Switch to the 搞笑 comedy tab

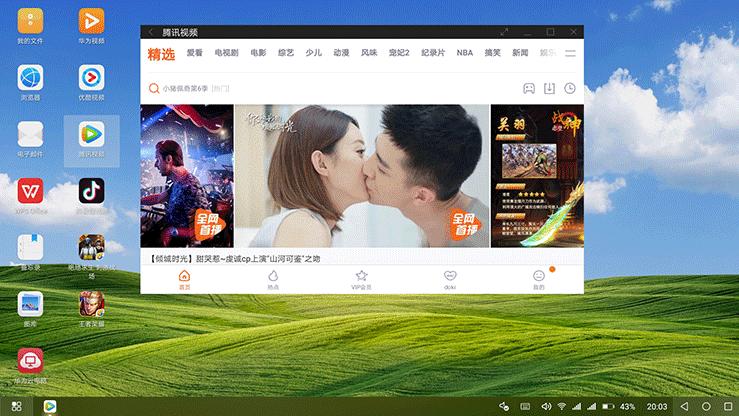coord(493,53)
